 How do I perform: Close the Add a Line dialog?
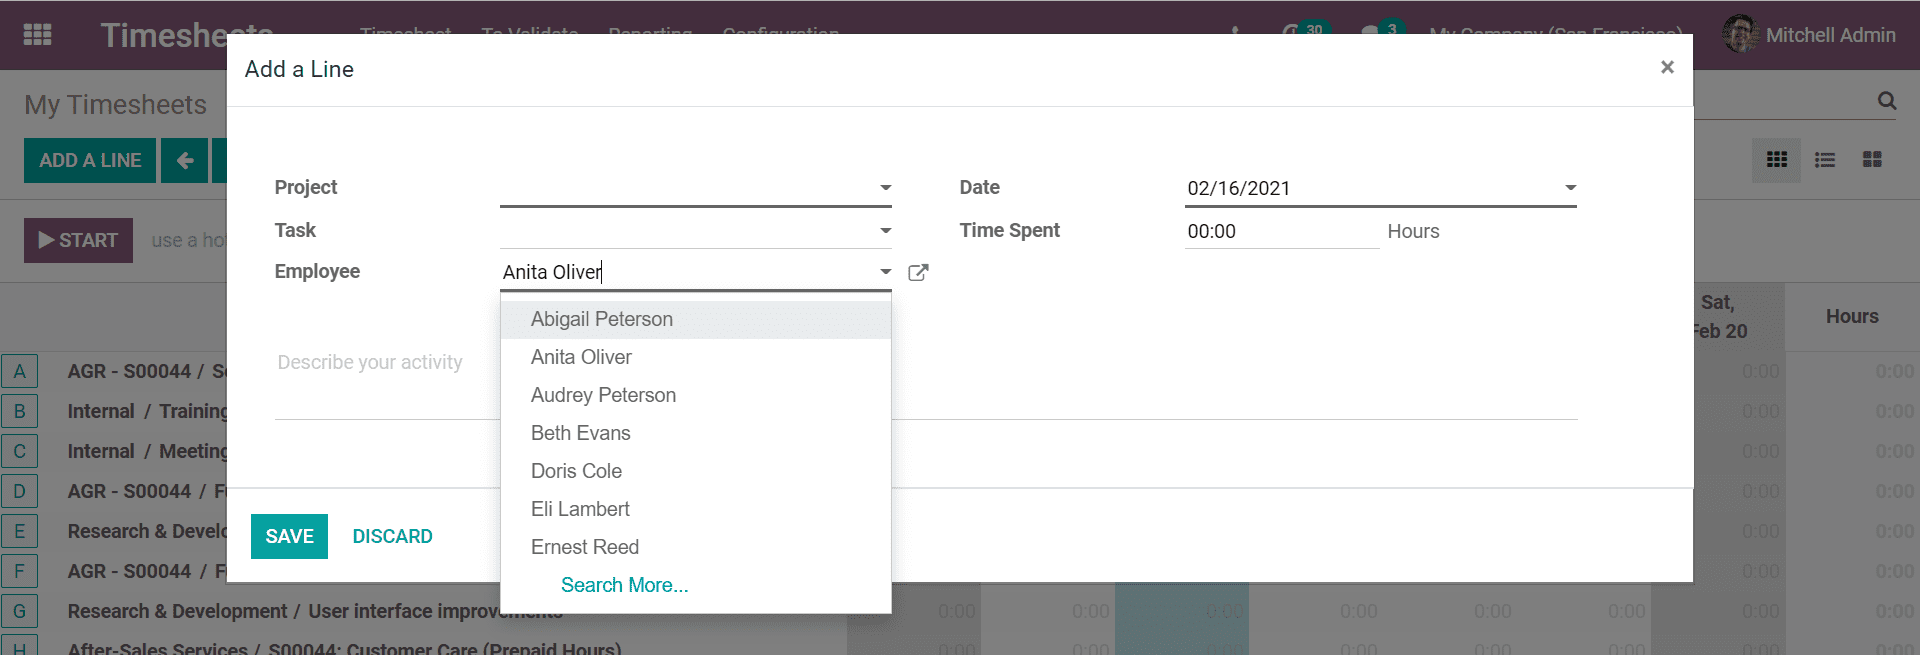[x=1667, y=67]
